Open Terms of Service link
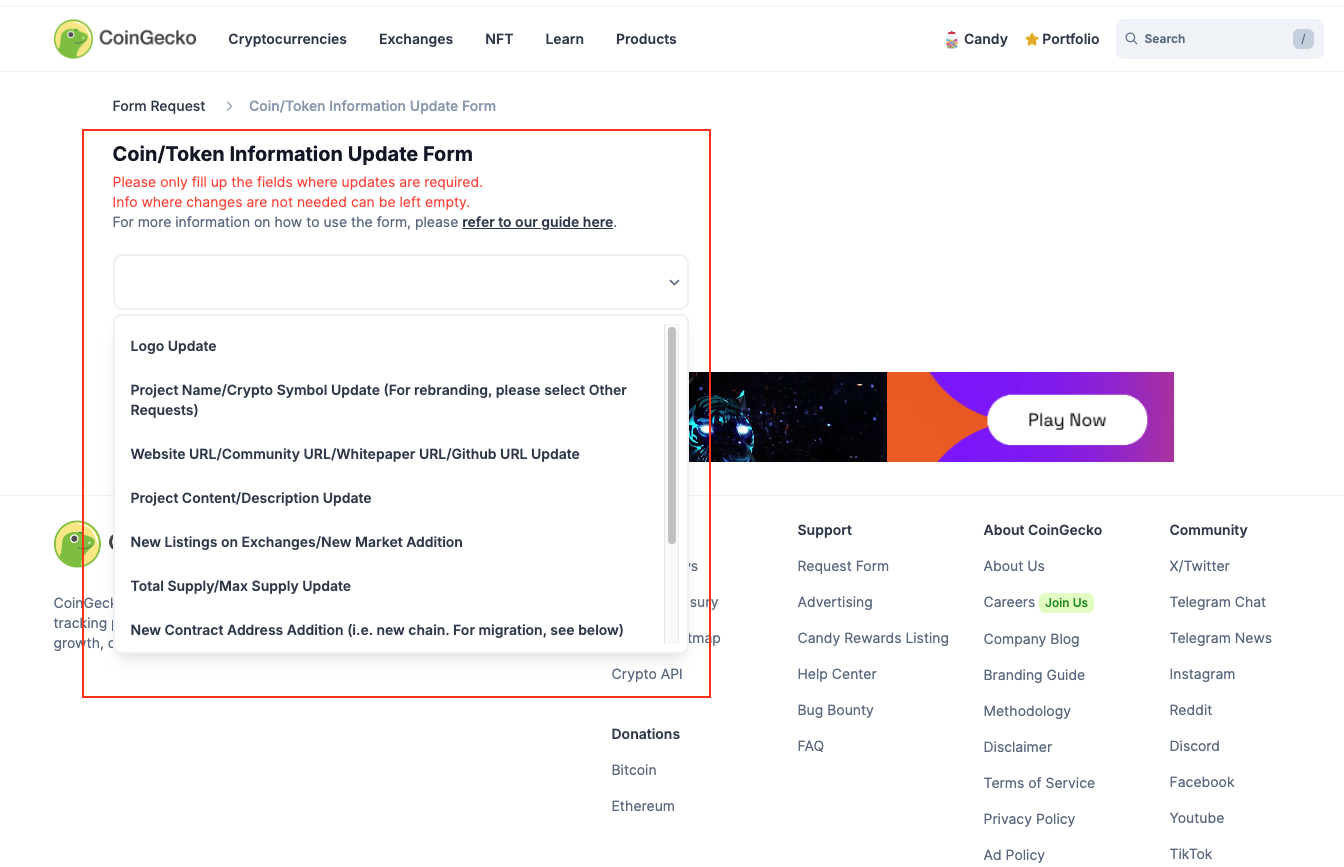 click(1039, 783)
